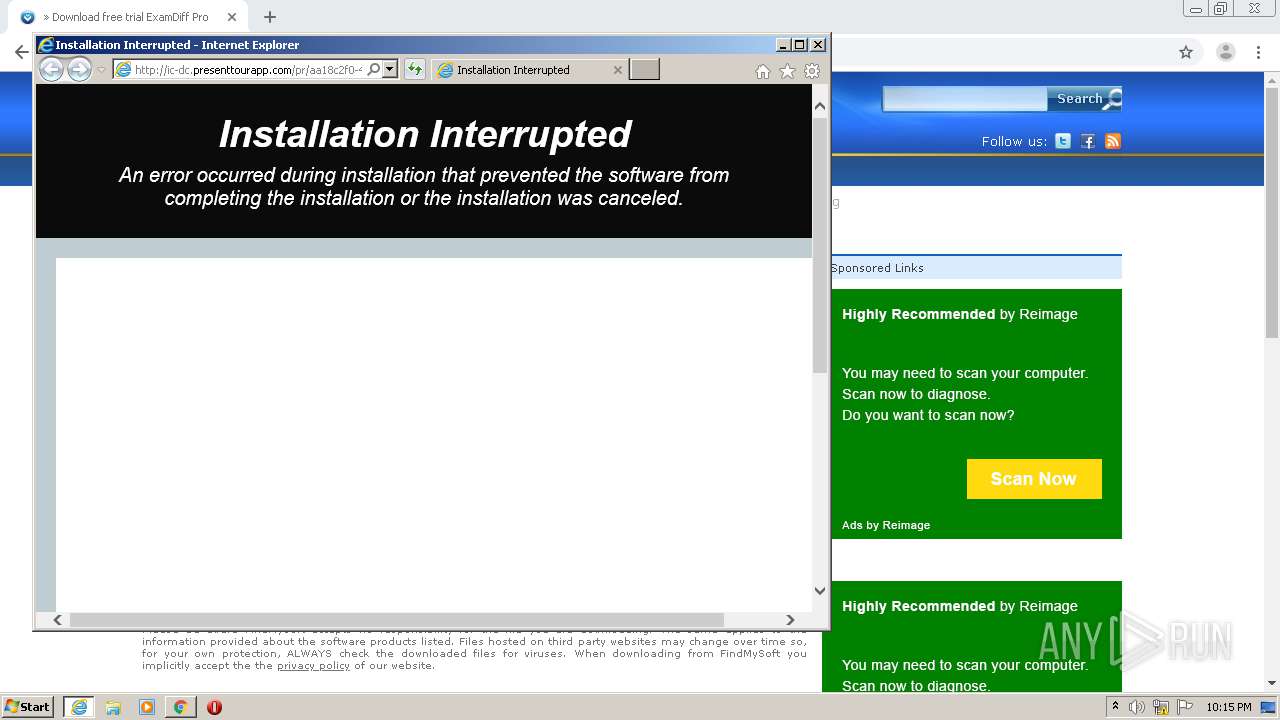Open the recent pages dropdown arrow
Screen dimensions: 1280x720
(x=101, y=70)
